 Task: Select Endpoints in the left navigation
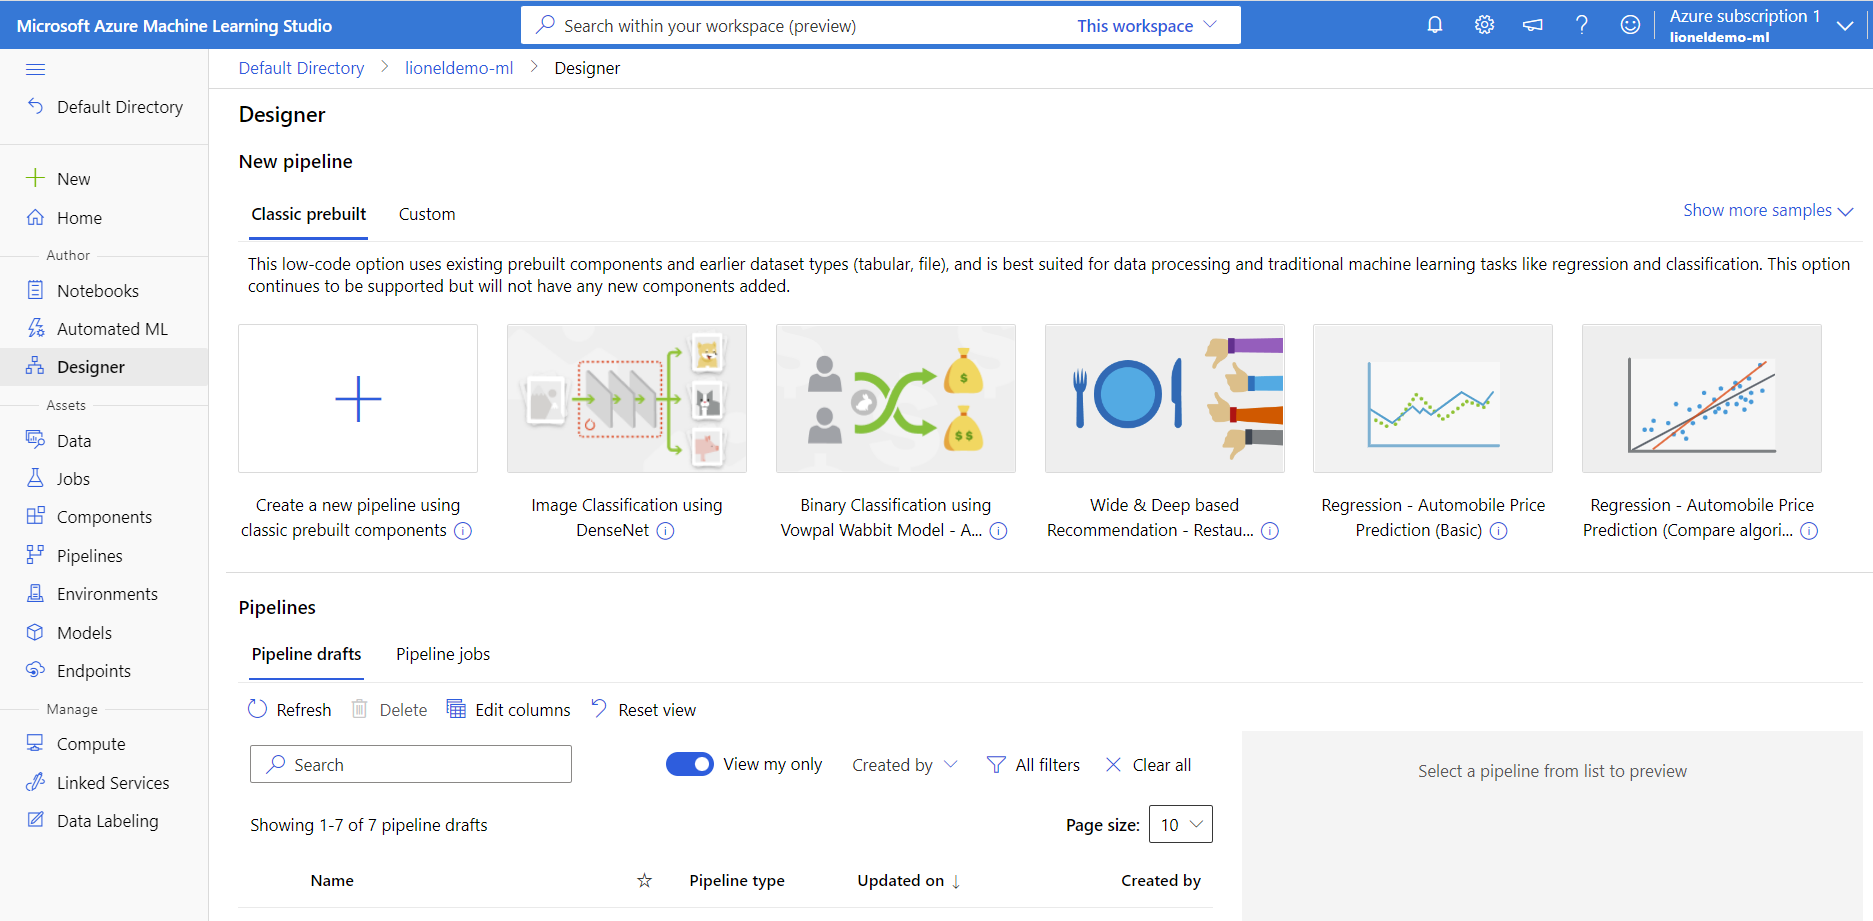94,670
